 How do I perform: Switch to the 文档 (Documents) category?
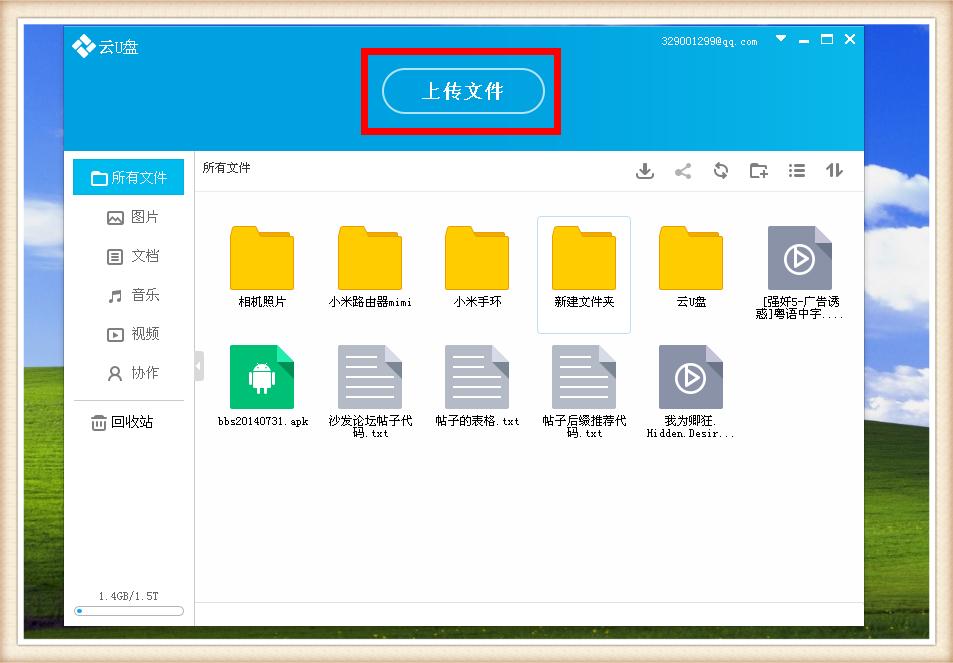pyautogui.click(x=128, y=256)
